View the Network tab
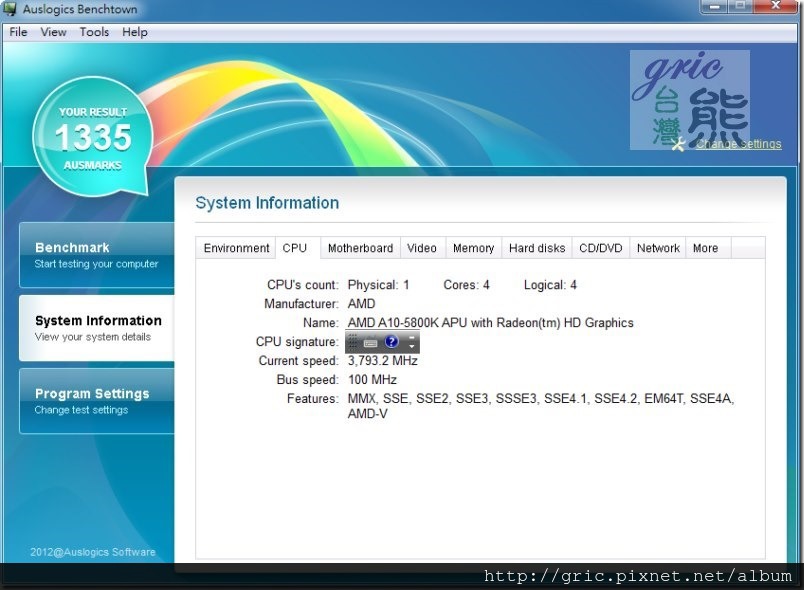Screen dimensions: 804x590 (x=658, y=248)
